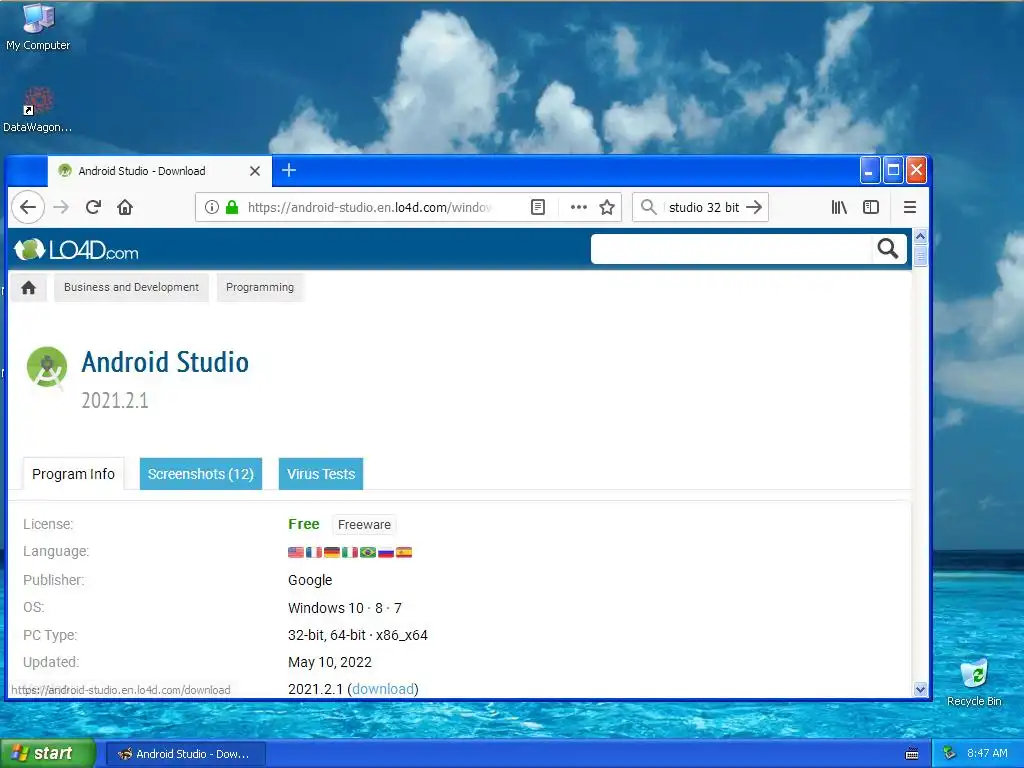Click the 'Windows 10 · 8 · 7' OS value
1024x768 pixels.
pos(345,608)
